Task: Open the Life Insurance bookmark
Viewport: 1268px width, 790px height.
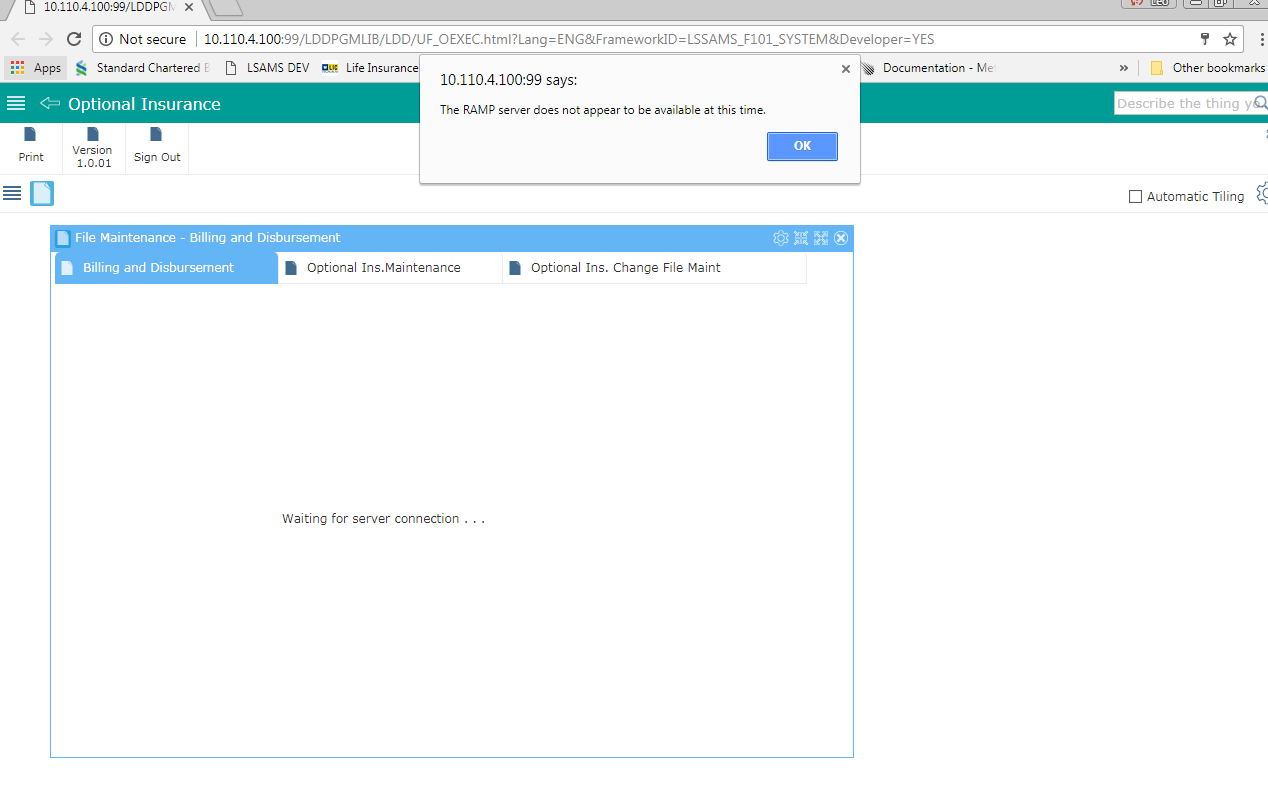Action: click(370, 68)
